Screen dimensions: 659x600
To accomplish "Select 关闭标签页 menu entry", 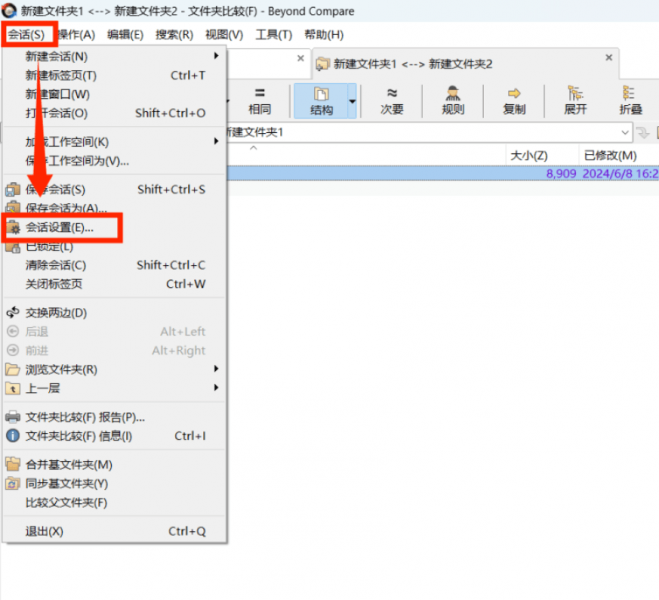I will 114,284.
